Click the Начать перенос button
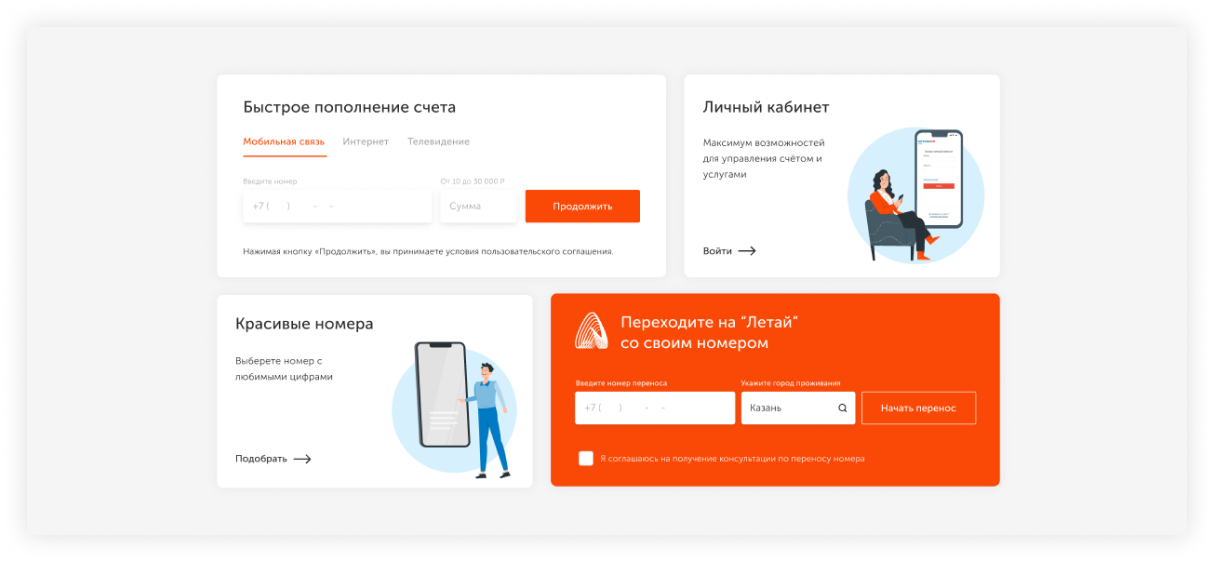Viewport: 1214px width, 562px height. 918,408
